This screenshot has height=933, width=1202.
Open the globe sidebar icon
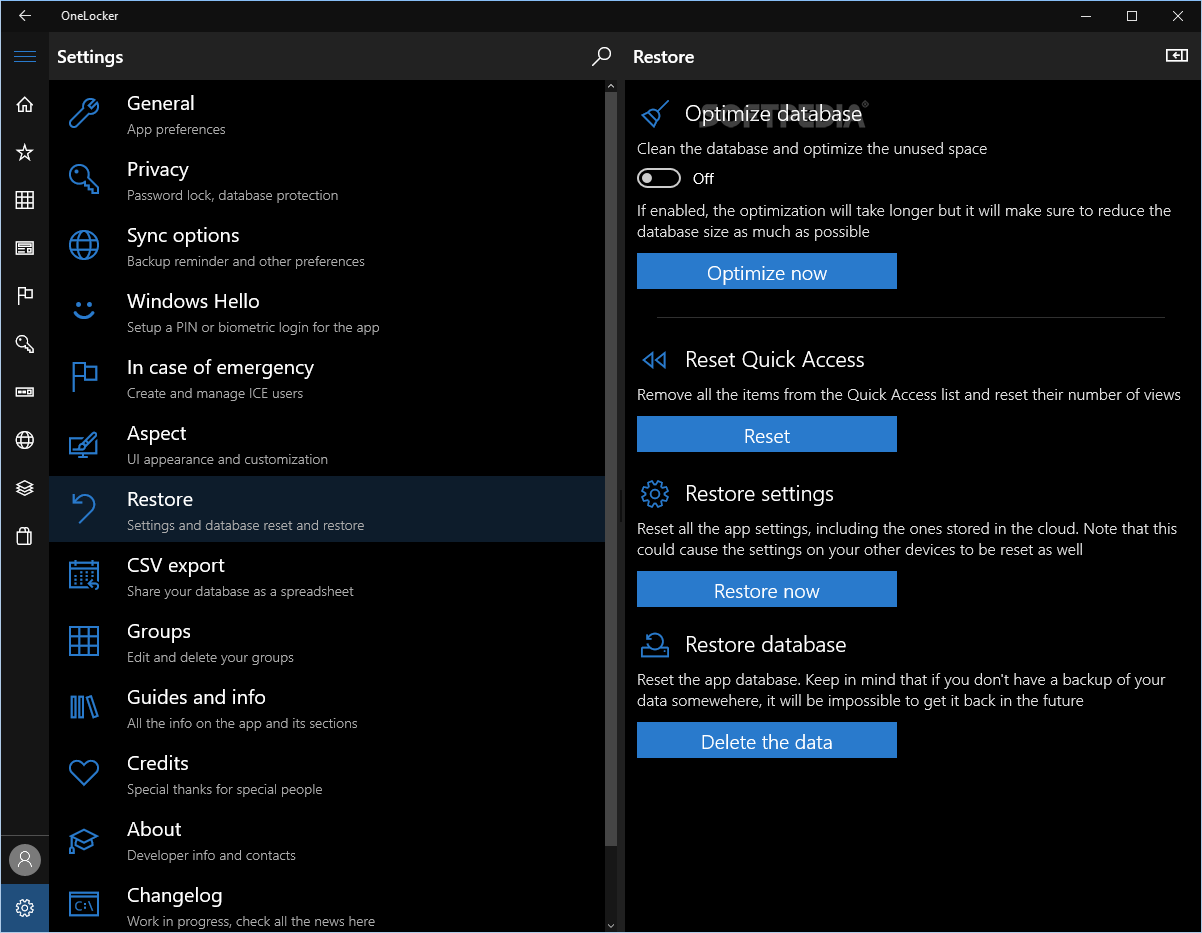coord(25,440)
